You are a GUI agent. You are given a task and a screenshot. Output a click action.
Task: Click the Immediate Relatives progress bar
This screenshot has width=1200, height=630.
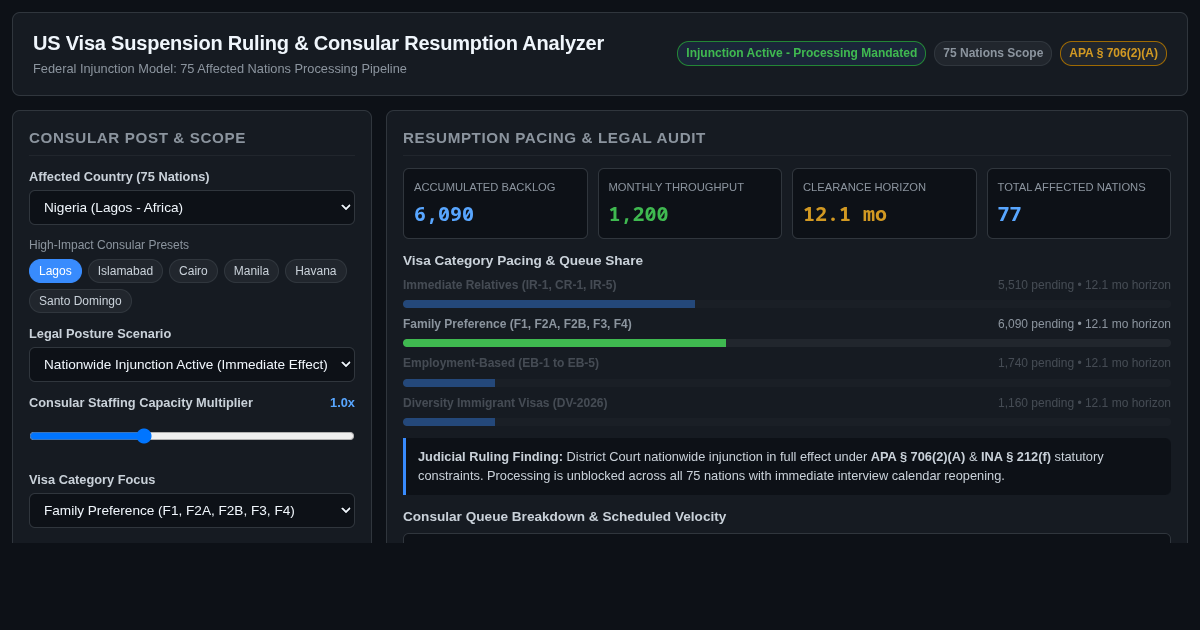pyautogui.click(x=549, y=304)
